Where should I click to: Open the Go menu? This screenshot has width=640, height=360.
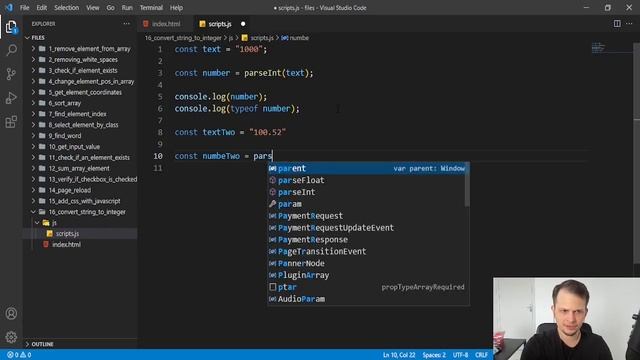(x=111, y=8)
